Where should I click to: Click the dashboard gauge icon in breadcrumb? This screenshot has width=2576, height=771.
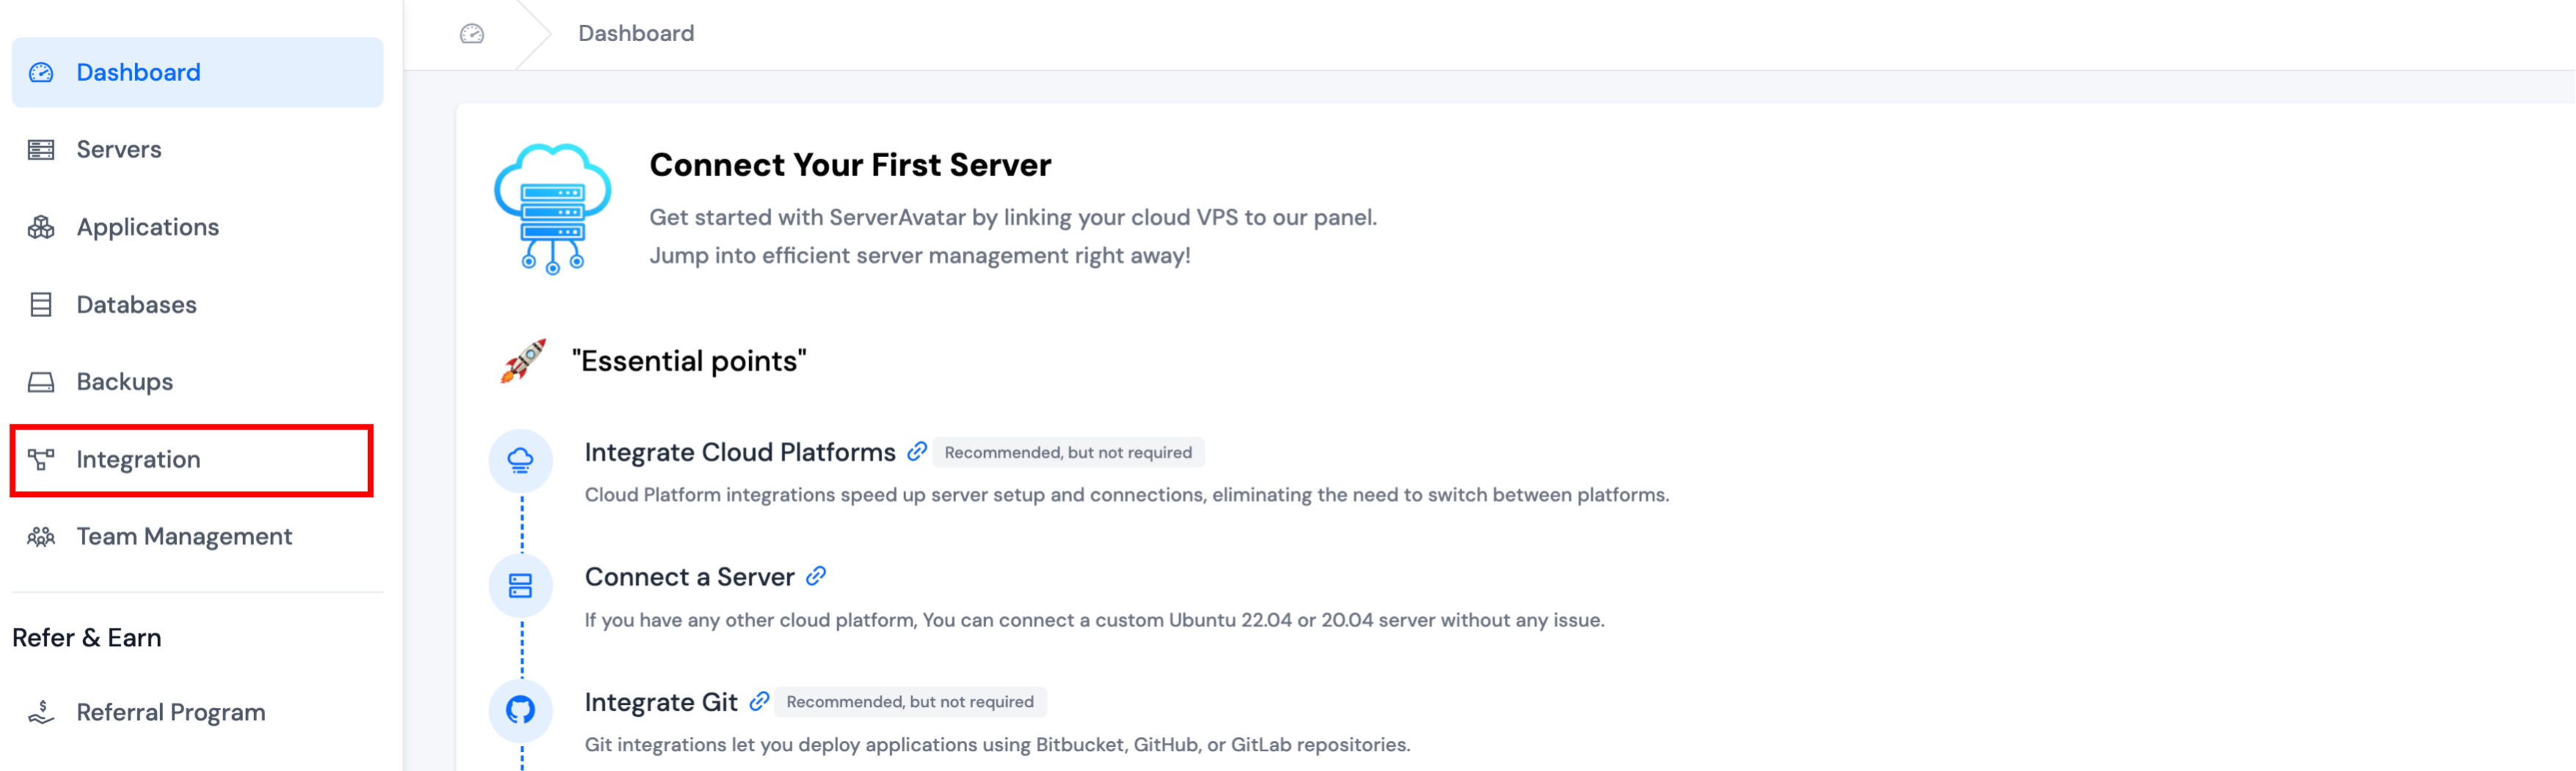(x=472, y=34)
